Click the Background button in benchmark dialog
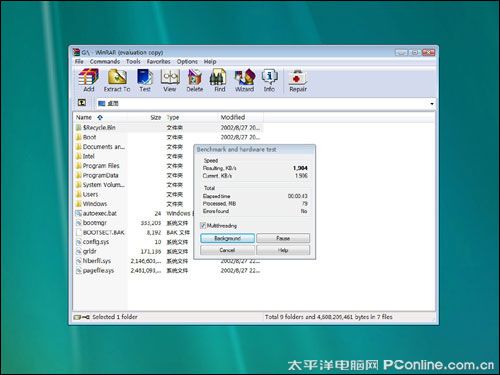This screenshot has height=375, width=500. 228,238
